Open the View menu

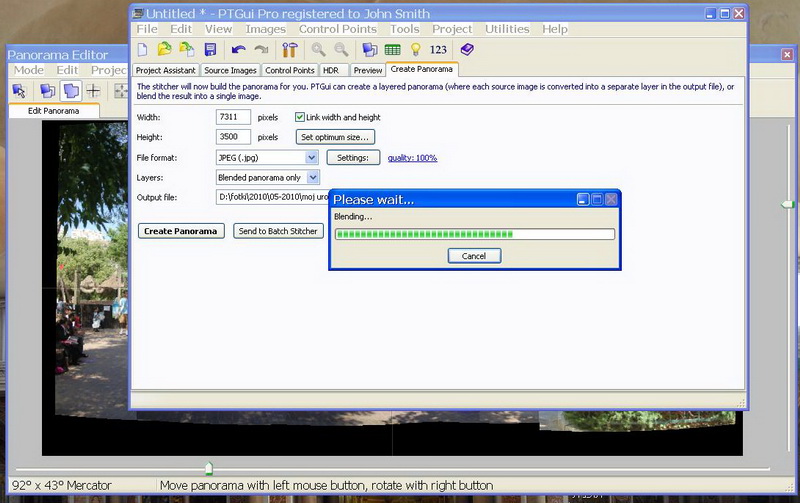[x=218, y=29]
